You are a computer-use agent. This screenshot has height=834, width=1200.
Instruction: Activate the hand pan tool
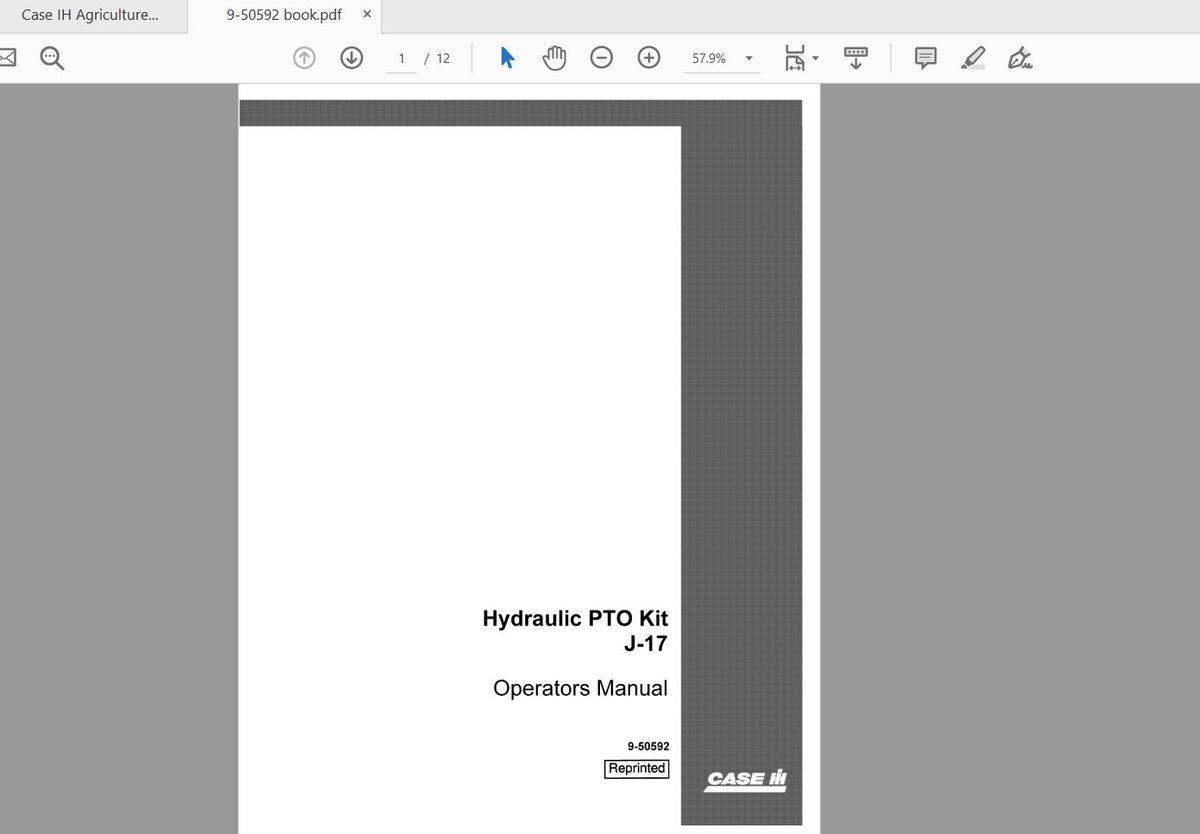(x=554, y=58)
